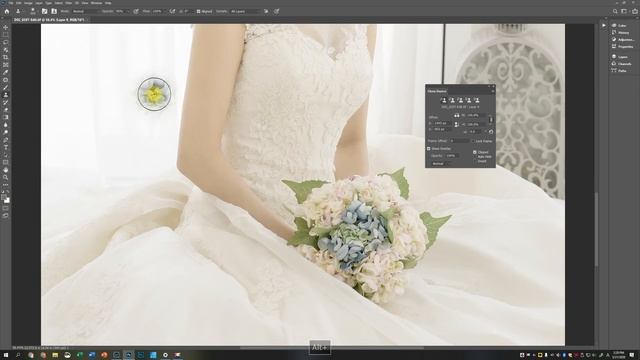Open the workspace switcher dropdown
The image size is (640, 360).
(x=624, y=11)
